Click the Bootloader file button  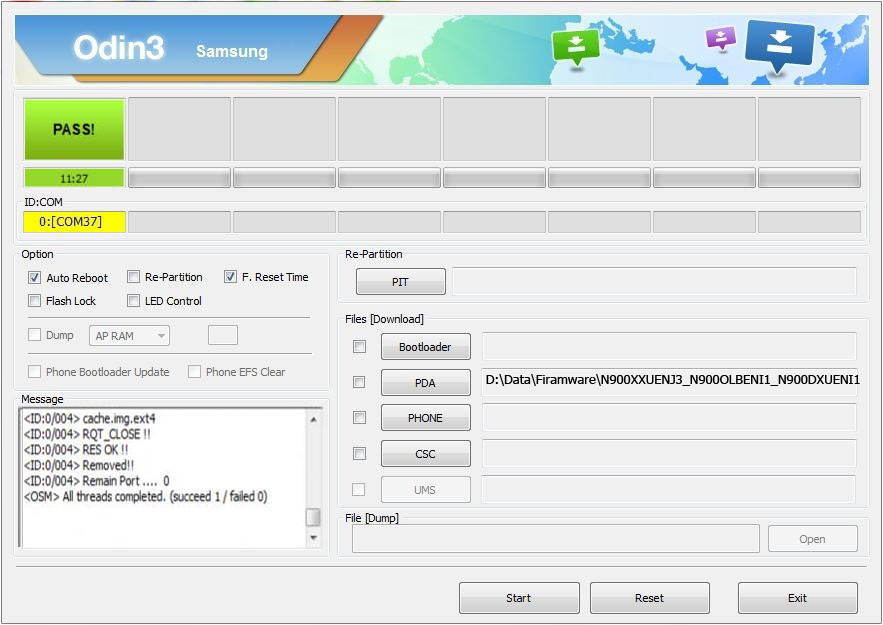click(426, 347)
